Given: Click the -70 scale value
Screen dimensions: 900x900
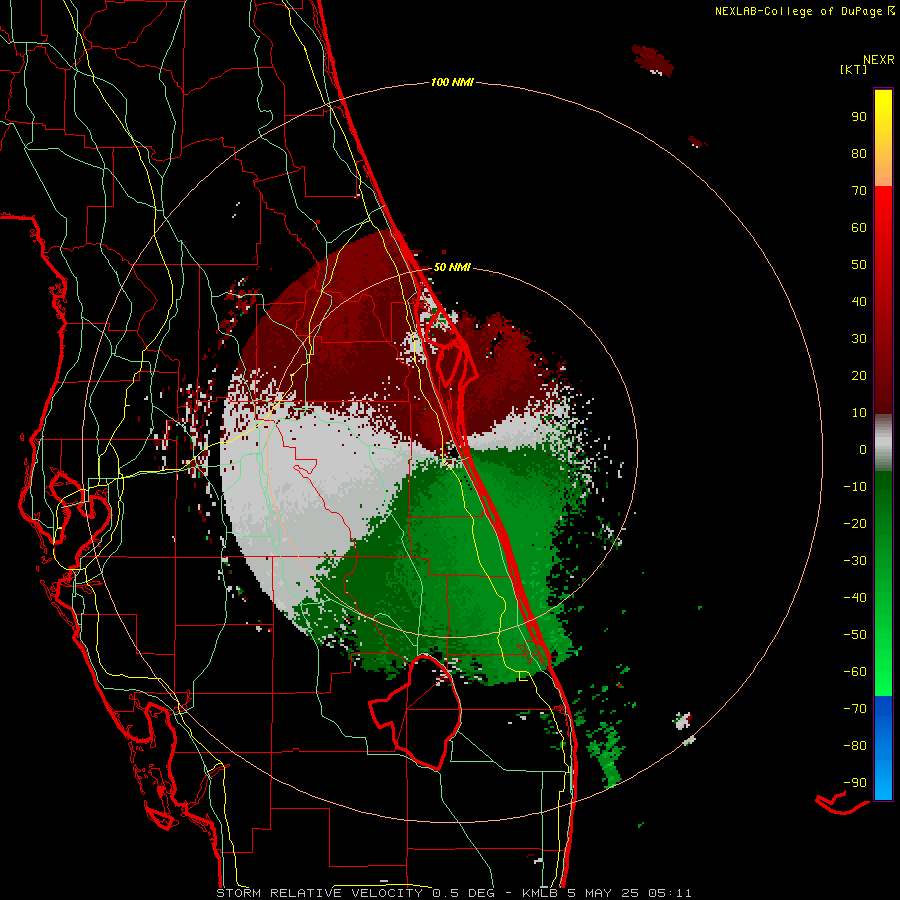Looking at the screenshot, I should (x=855, y=709).
